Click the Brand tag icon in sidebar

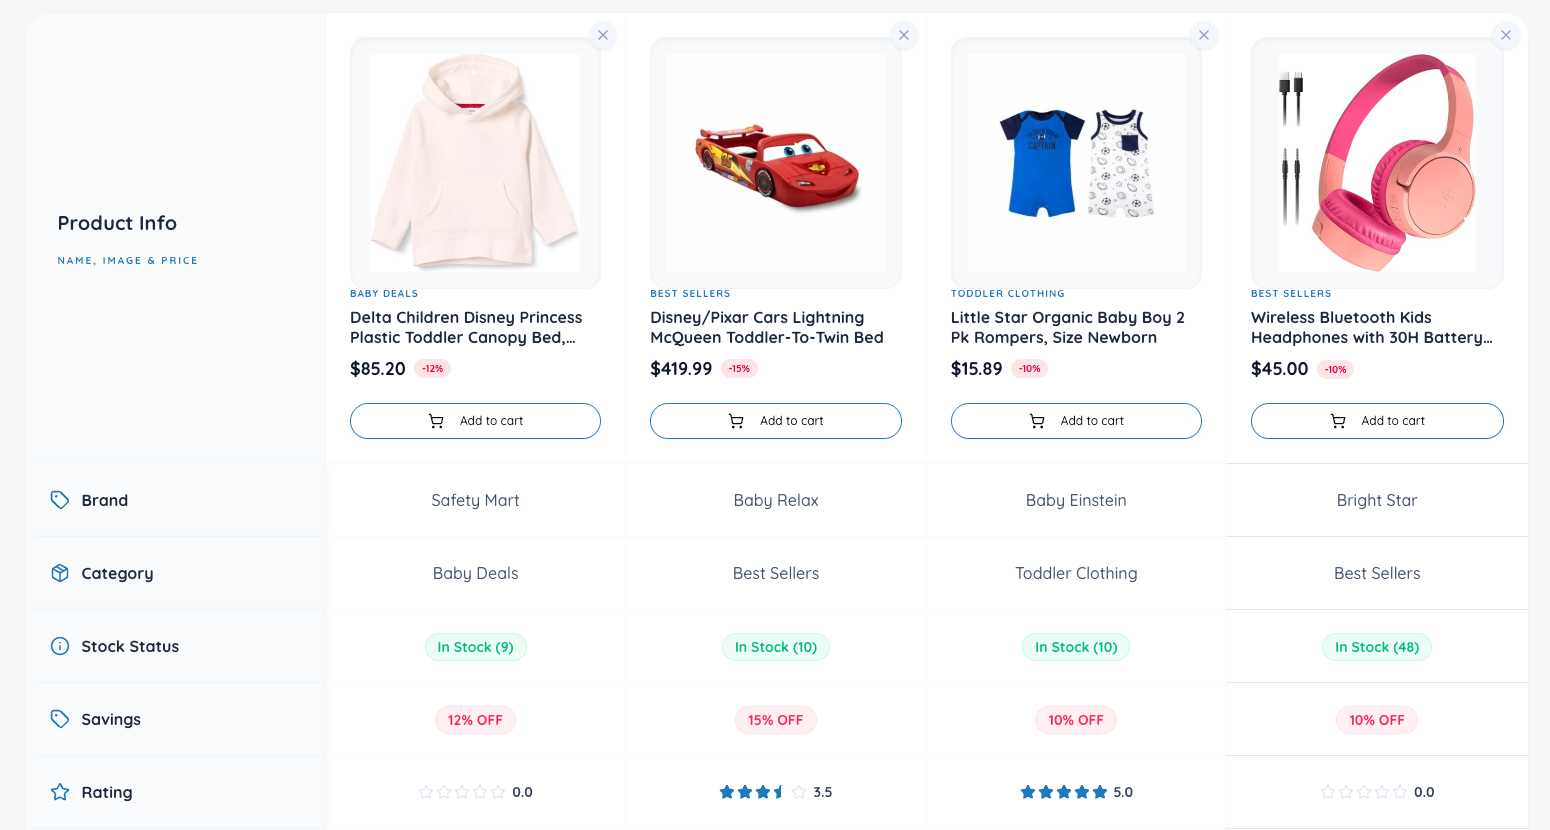coord(60,499)
